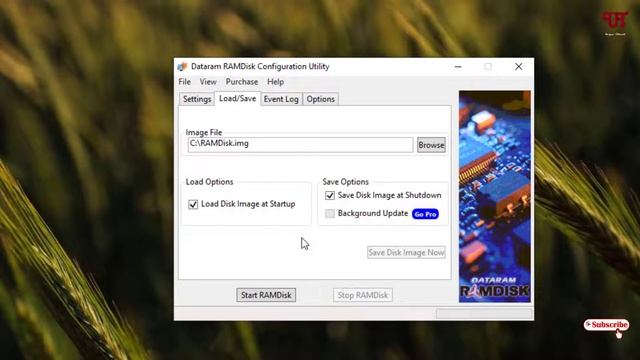Image resolution: width=640 pixels, height=360 pixels.
Task: Close the RAMDisk Configuration Utility window
Action: click(x=518, y=67)
